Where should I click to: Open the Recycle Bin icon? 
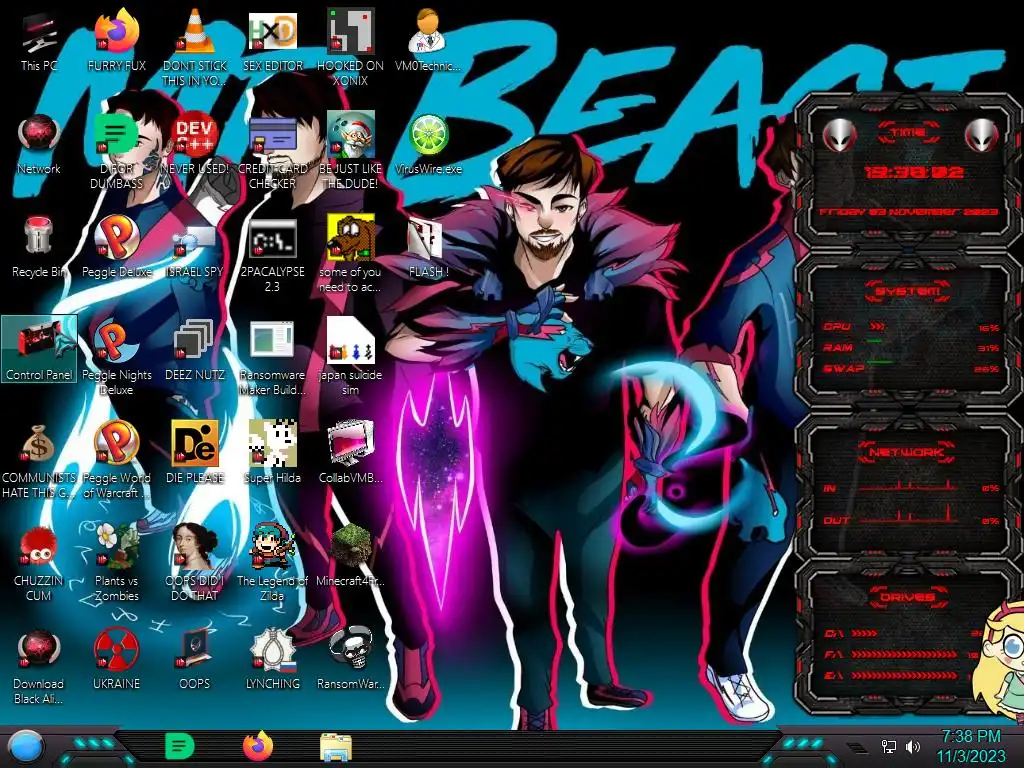[x=39, y=248]
